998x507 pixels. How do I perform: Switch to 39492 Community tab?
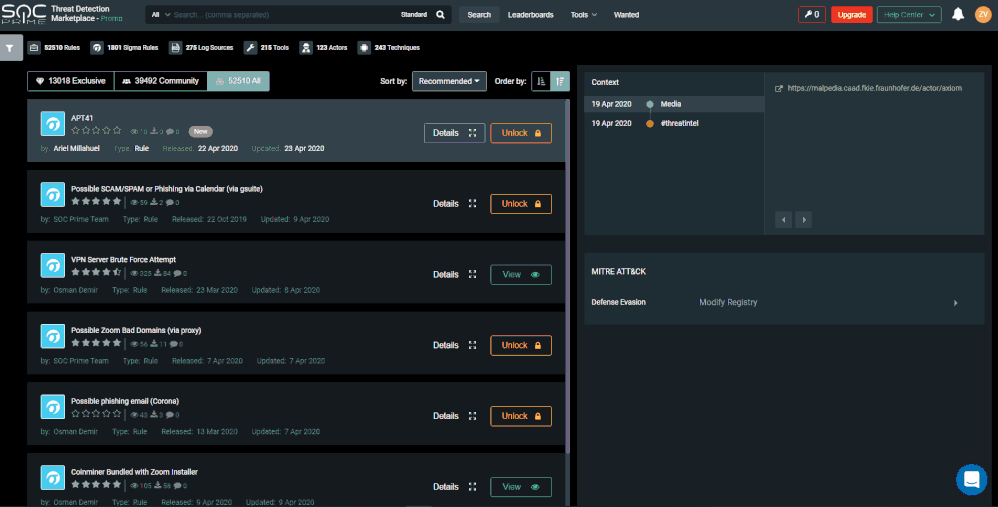160,81
